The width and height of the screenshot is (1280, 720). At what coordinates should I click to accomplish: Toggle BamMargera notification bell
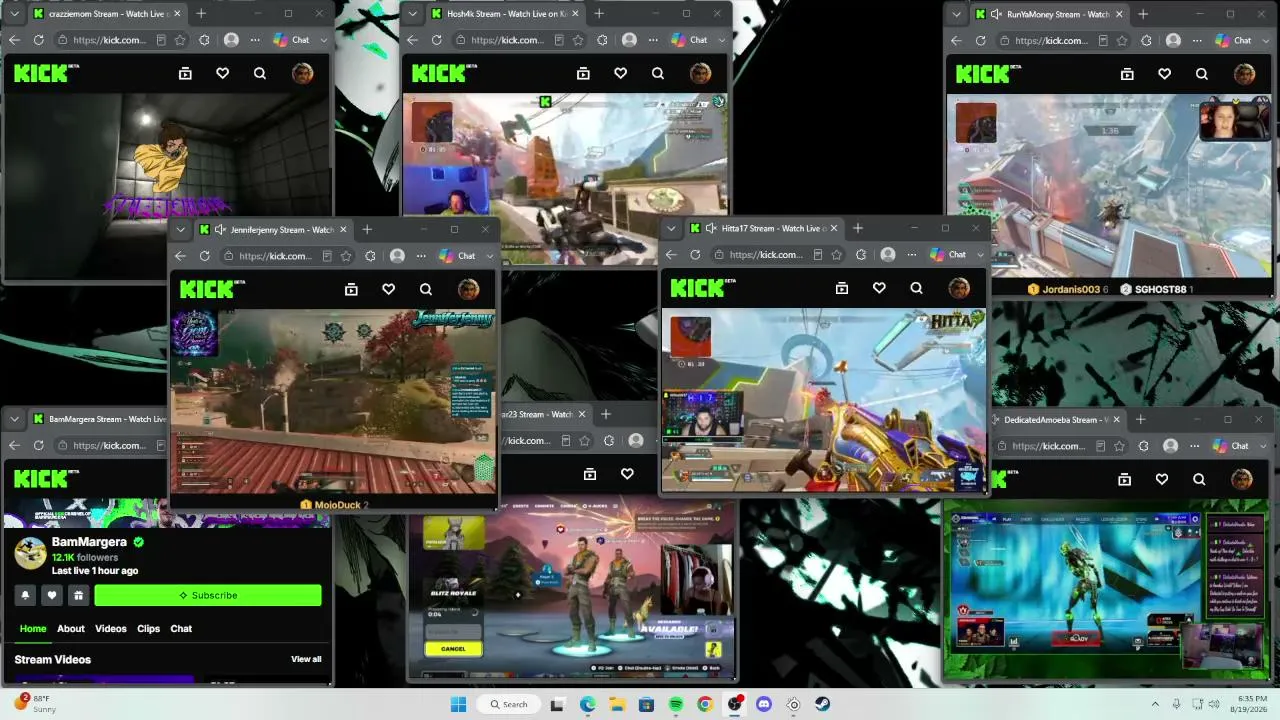point(26,595)
